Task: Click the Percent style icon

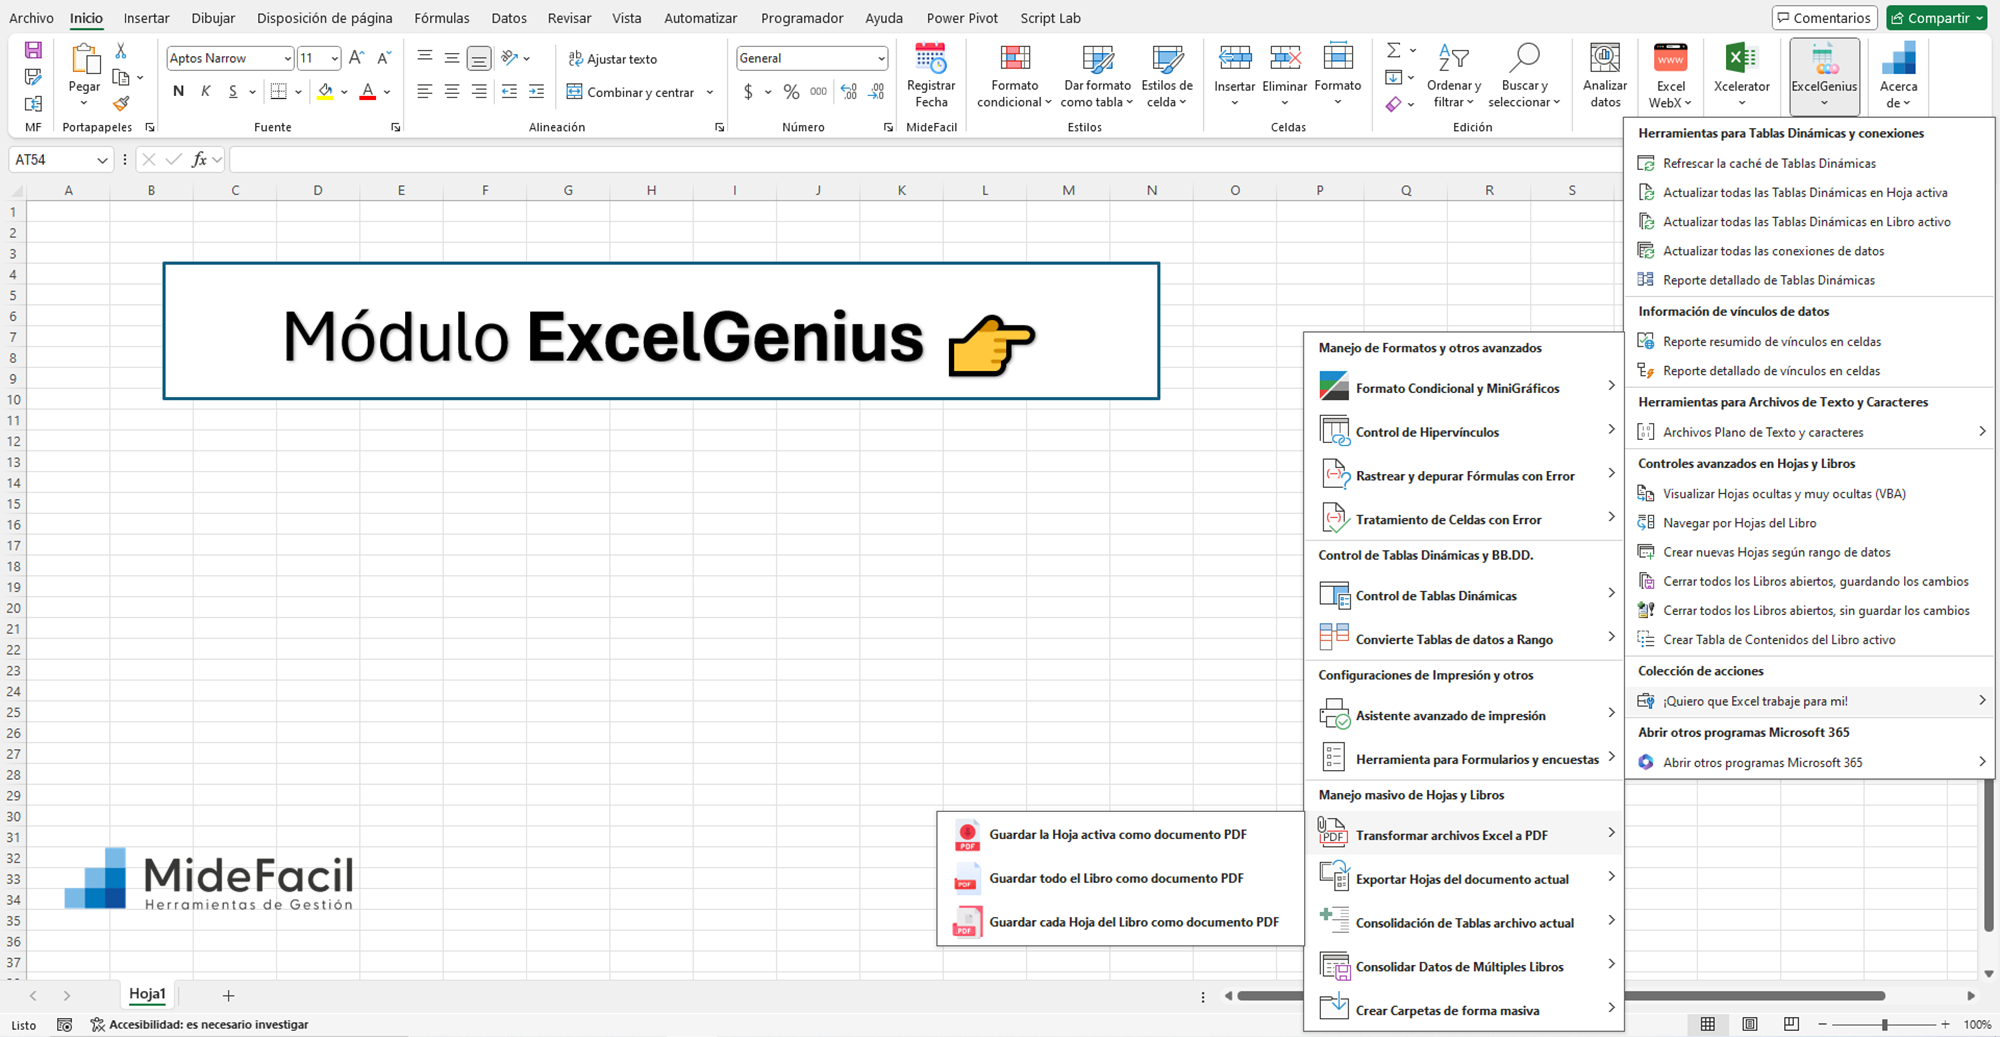Action: (x=791, y=92)
